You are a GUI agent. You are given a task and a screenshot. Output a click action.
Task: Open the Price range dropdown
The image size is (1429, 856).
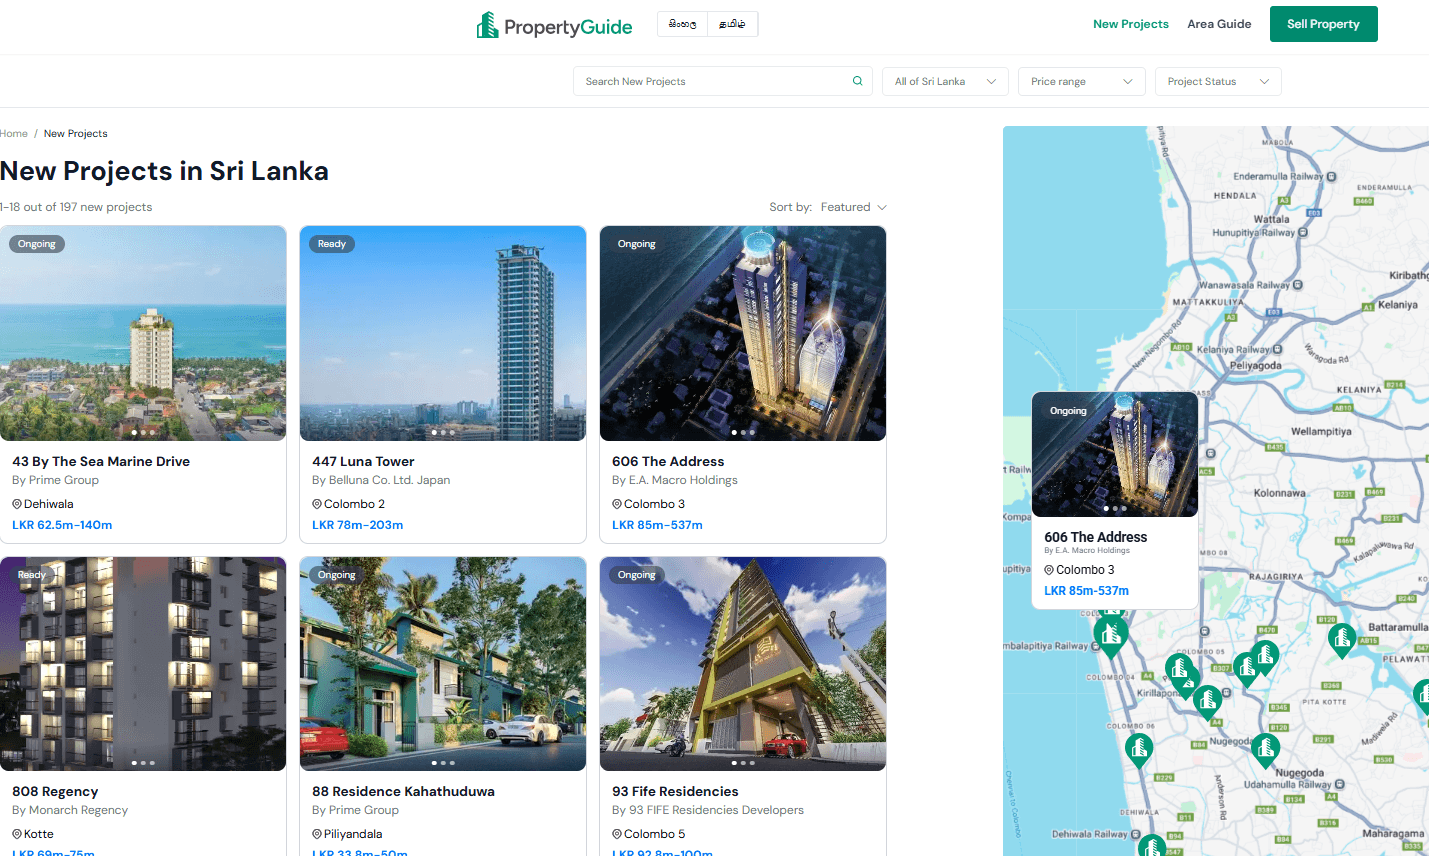pyautogui.click(x=1081, y=81)
